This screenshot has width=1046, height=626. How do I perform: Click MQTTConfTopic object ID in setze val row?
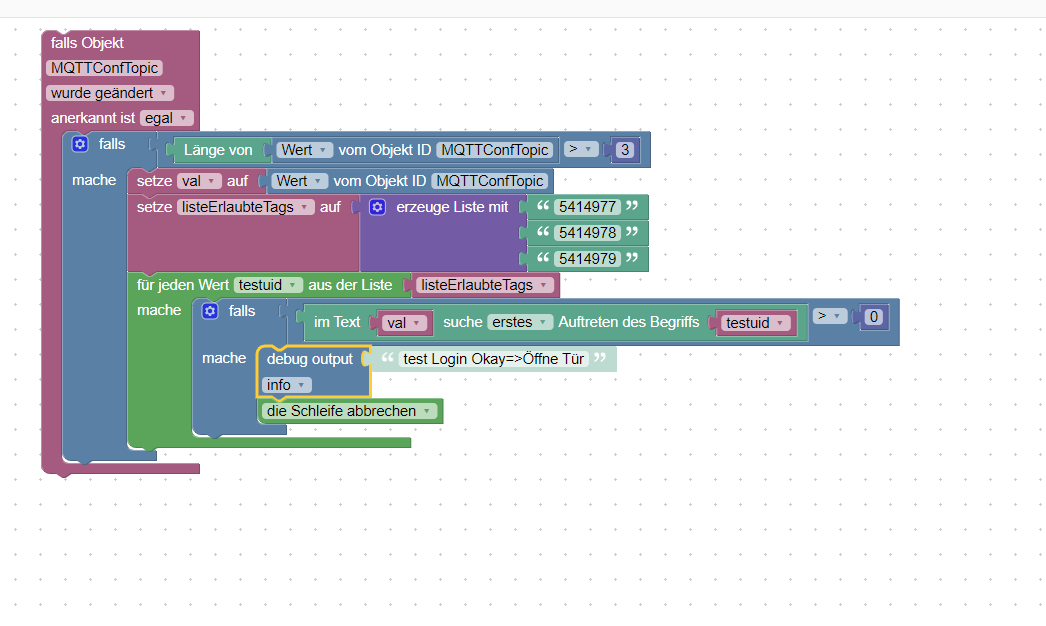click(490, 181)
